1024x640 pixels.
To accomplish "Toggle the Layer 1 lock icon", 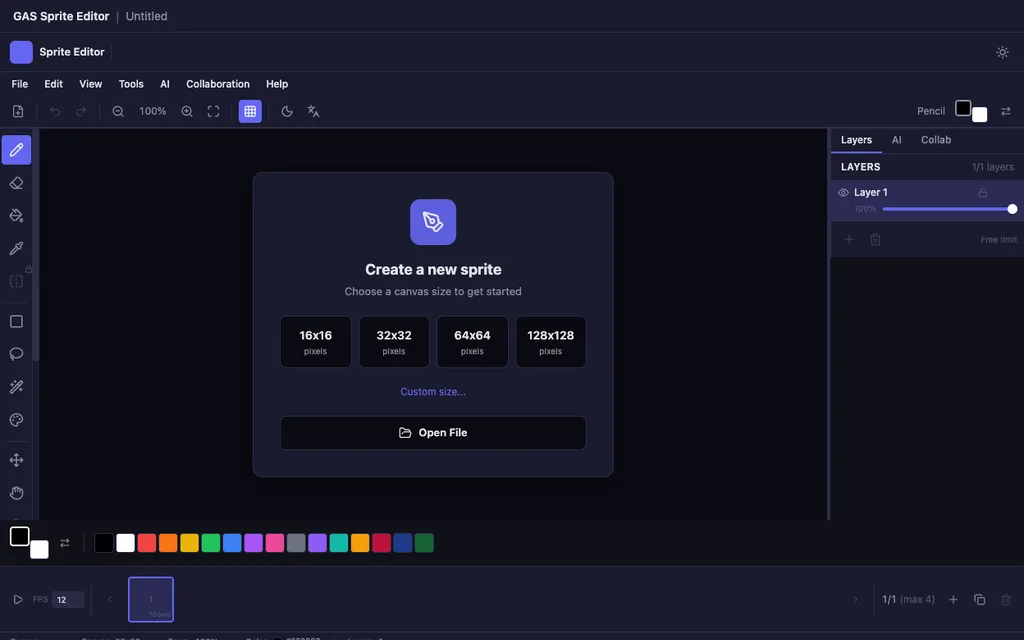I will (982, 193).
